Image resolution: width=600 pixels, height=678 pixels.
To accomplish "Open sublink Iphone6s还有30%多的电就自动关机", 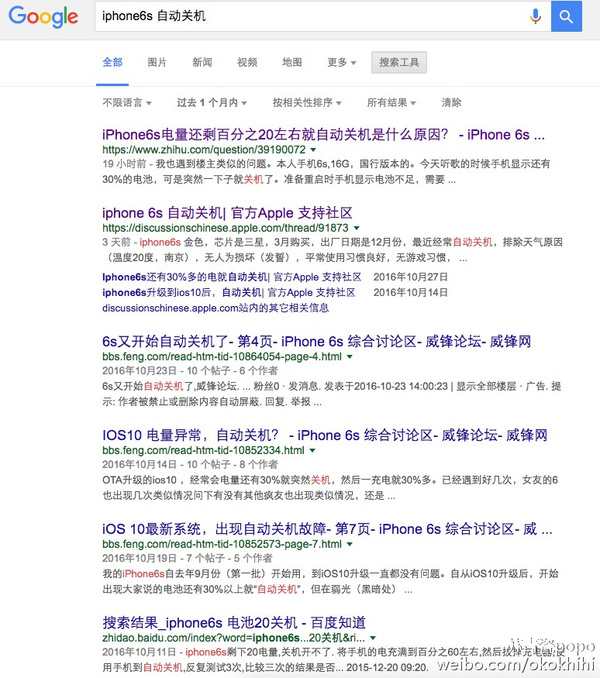I will (232, 277).
